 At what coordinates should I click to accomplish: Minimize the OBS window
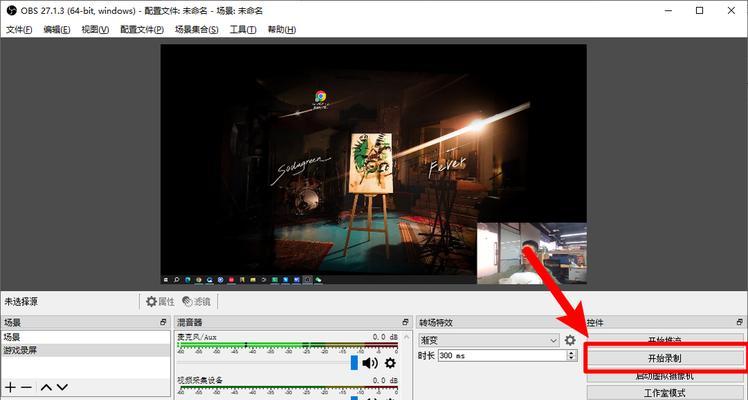[x=668, y=10]
